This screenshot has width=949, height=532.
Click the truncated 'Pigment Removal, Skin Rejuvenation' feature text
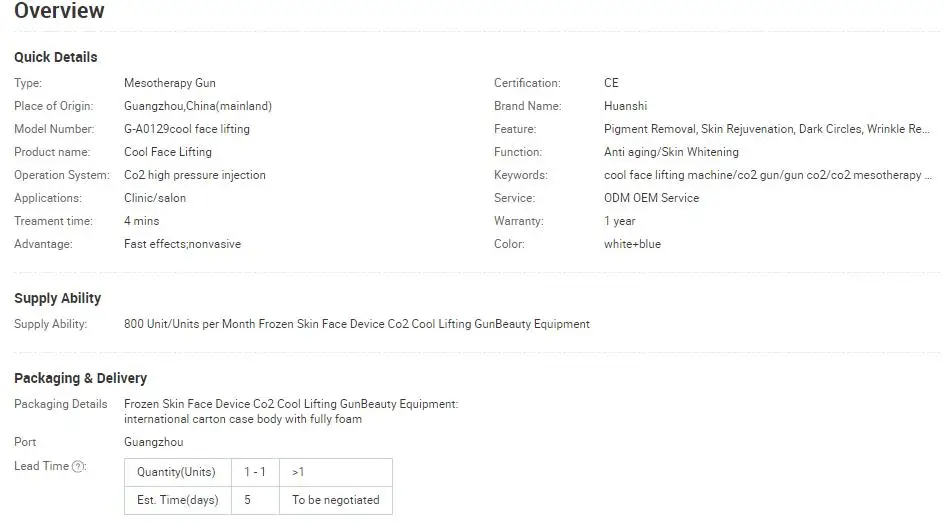pos(767,129)
